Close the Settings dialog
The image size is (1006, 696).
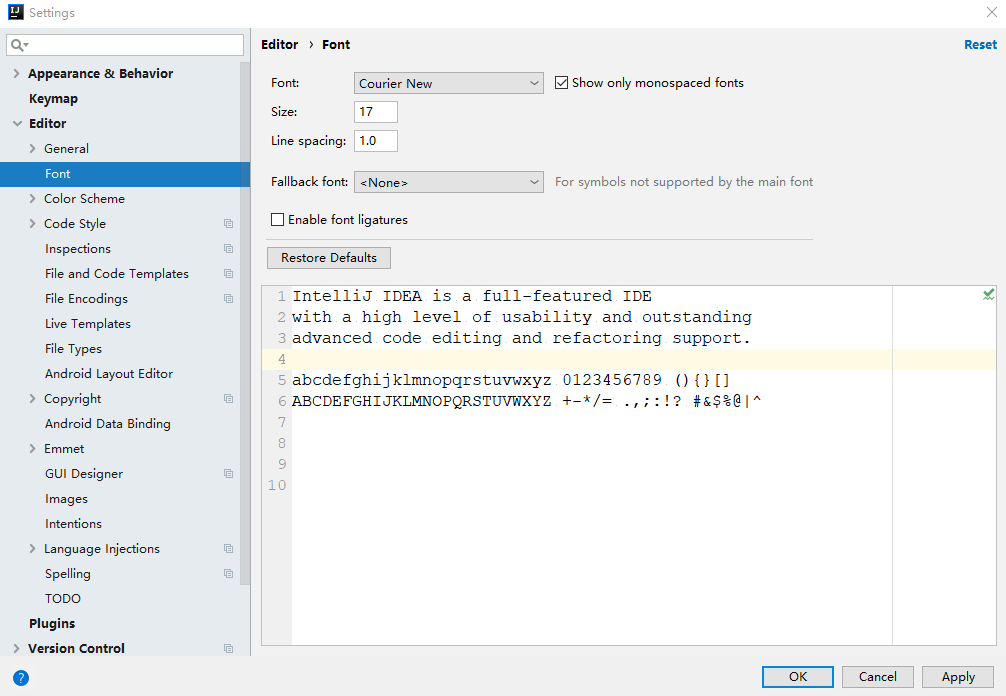tap(991, 12)
